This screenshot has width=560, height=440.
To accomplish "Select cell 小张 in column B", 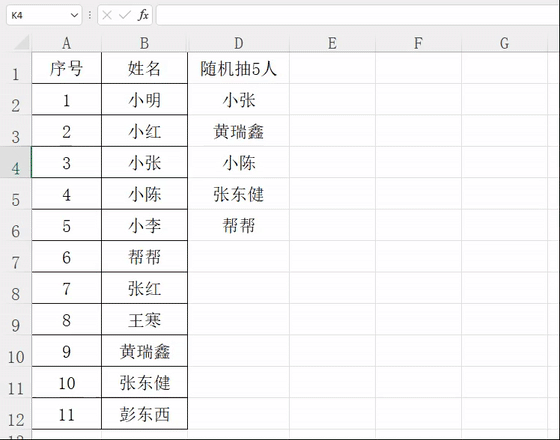I will [x=144, y=162].
